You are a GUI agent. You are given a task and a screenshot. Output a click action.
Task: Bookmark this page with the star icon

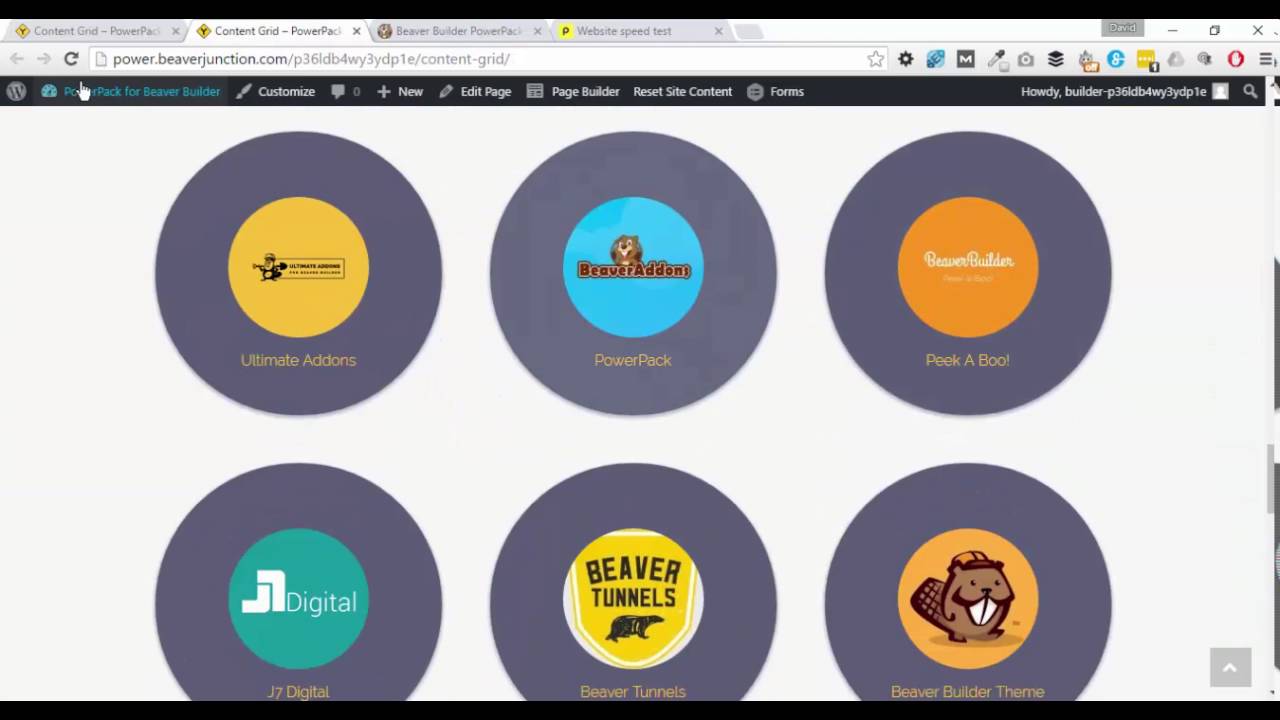(x=876, y=59)
